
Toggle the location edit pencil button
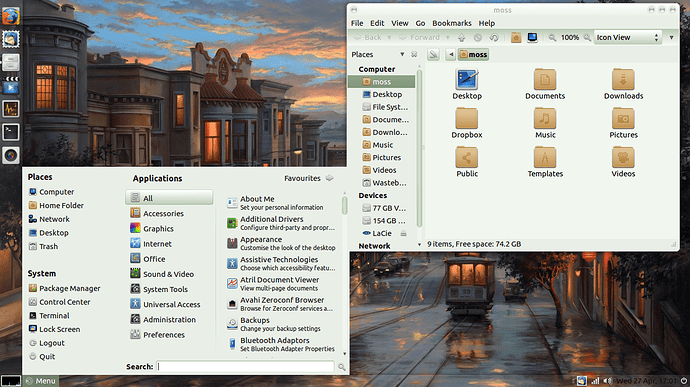pos(433,55)
